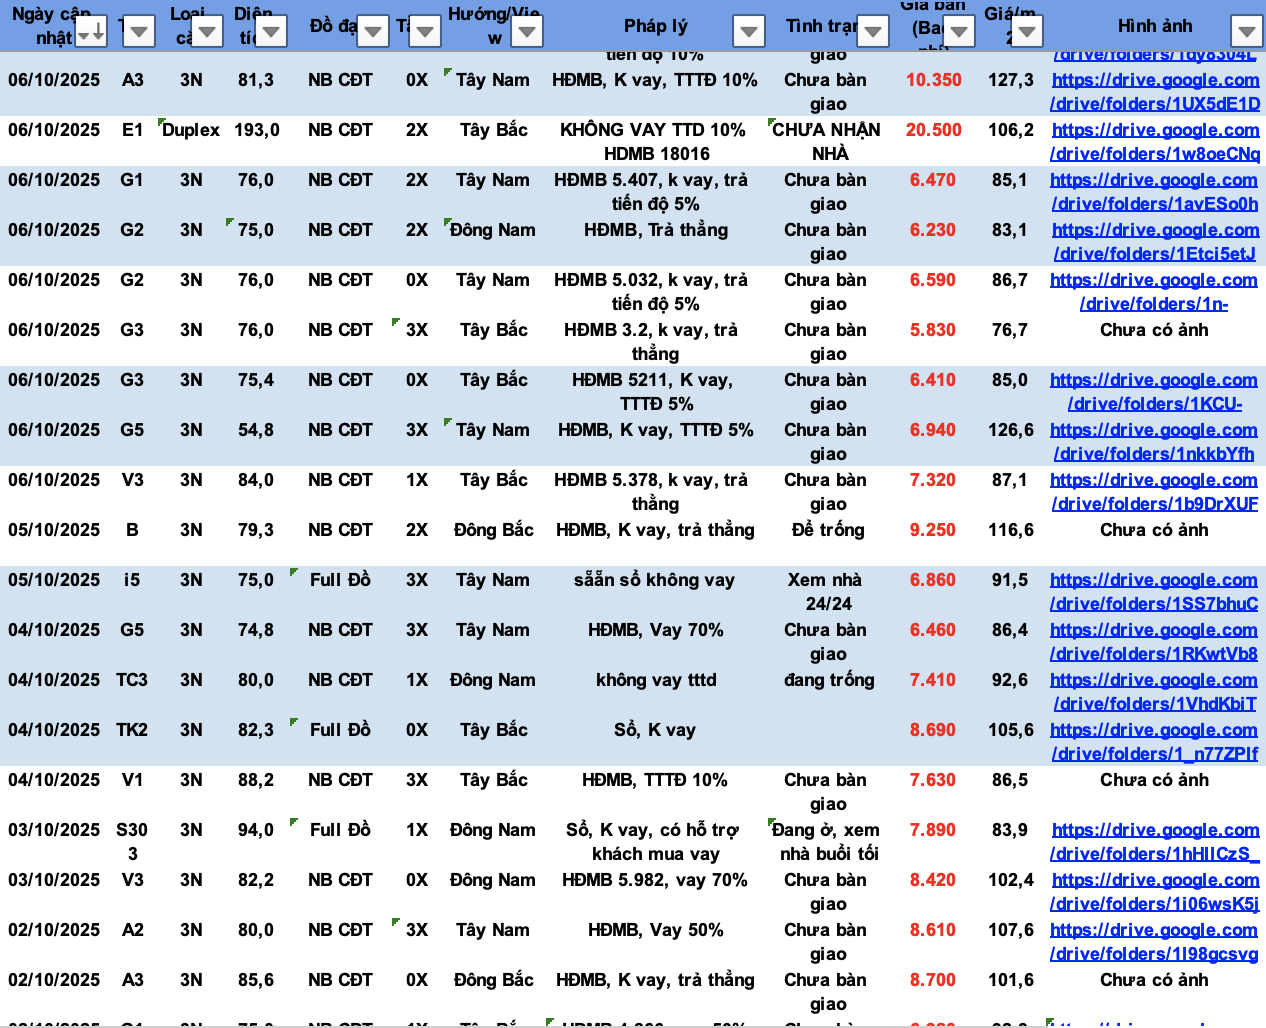Select the red price cell 20.500
This screenshot has width=1266, height=1028.
tap(933, 130)
